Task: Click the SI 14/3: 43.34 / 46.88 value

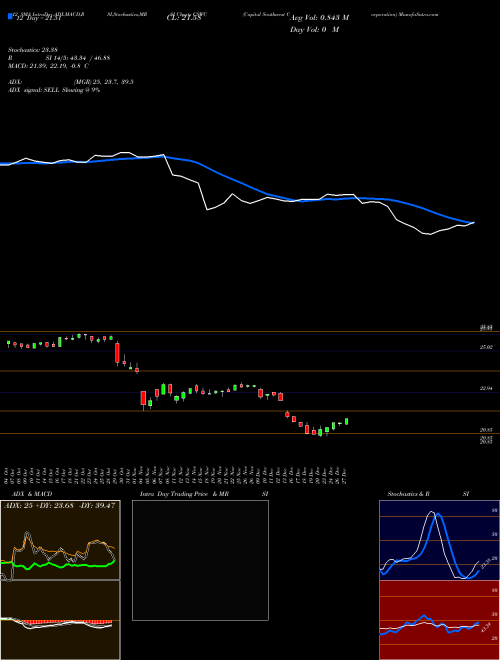Action: (78, 58)
